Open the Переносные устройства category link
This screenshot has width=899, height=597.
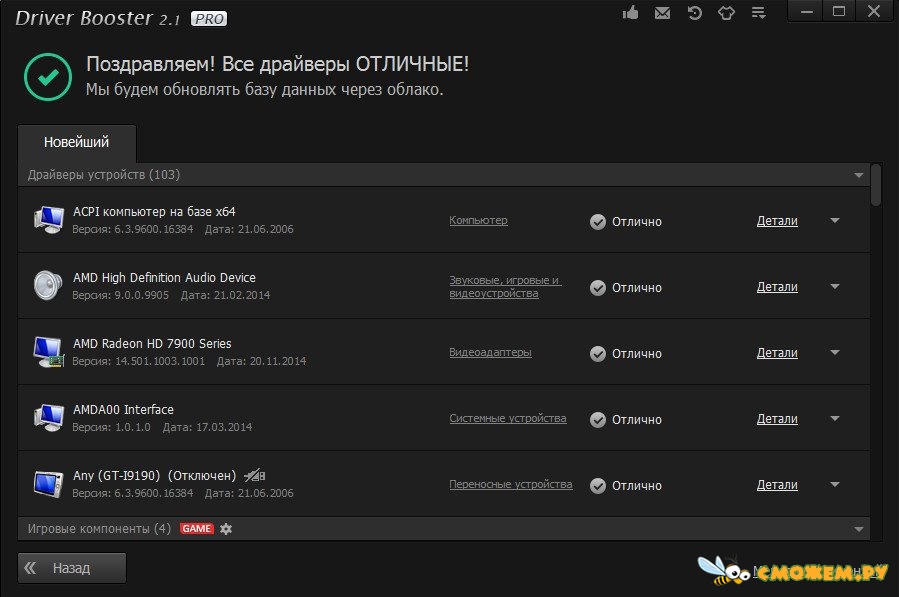511,484
